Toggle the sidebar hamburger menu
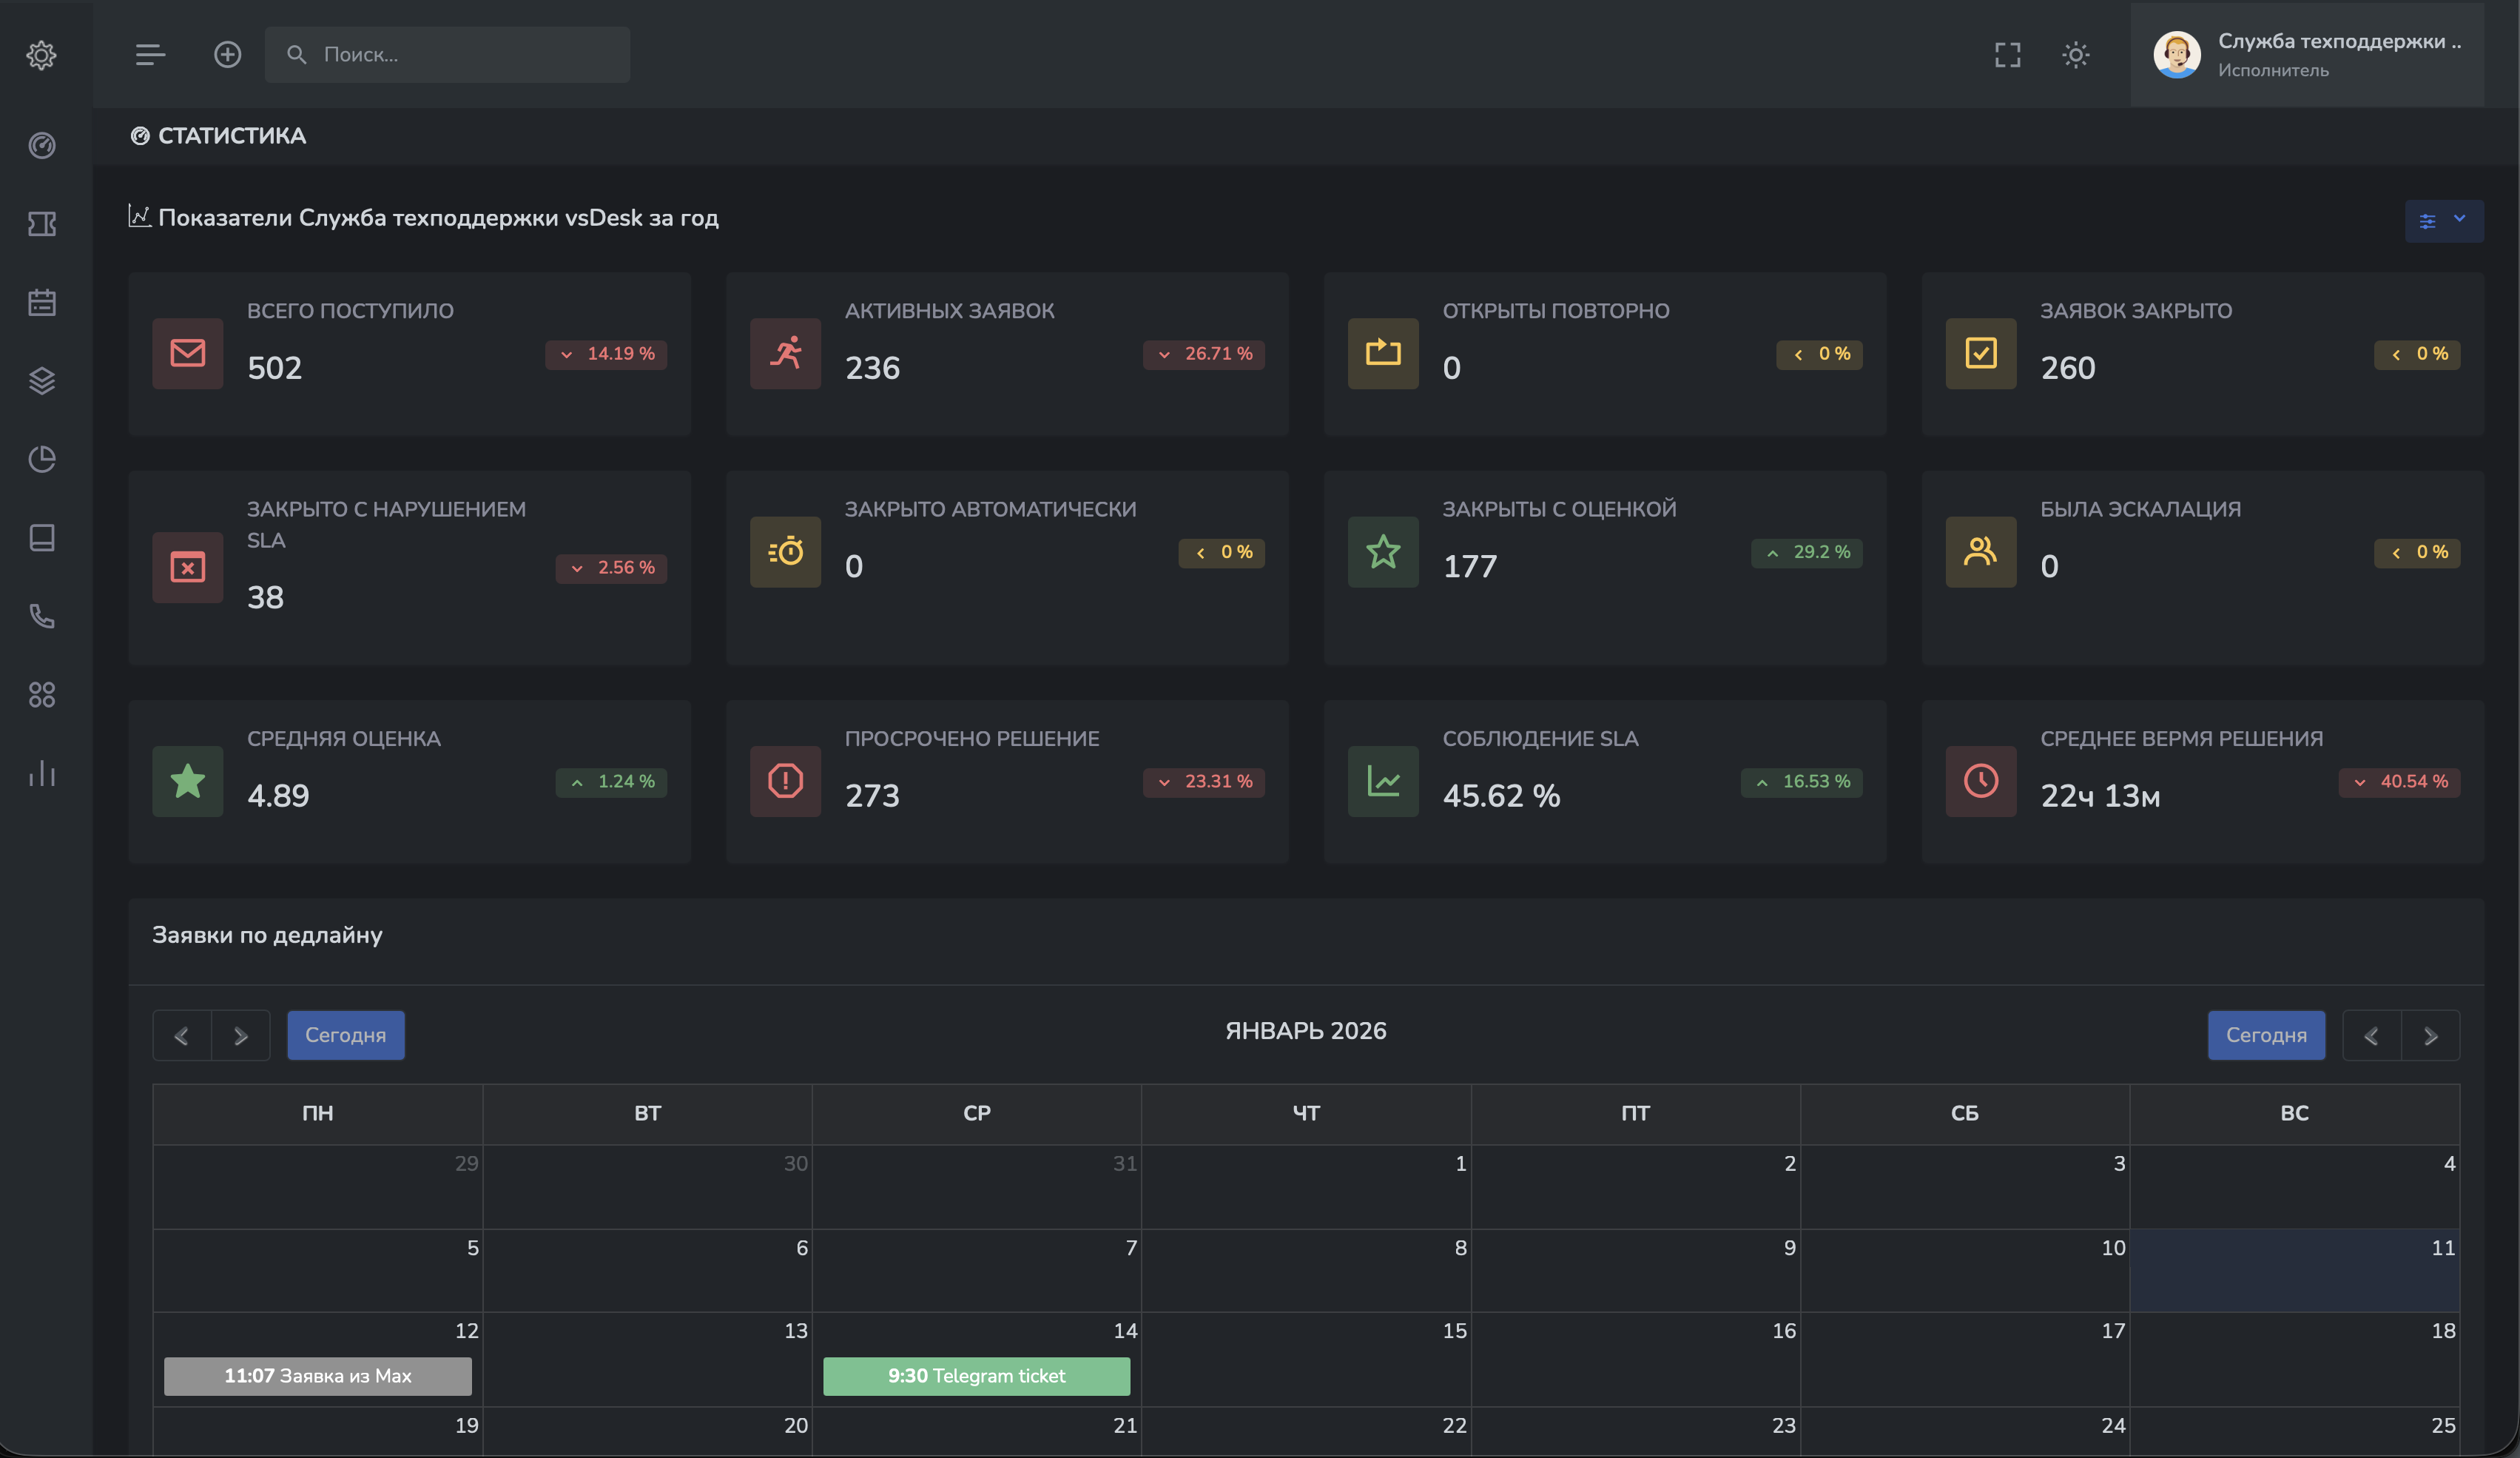This screenshot has height=1458, width=2520. click(150, 55)
